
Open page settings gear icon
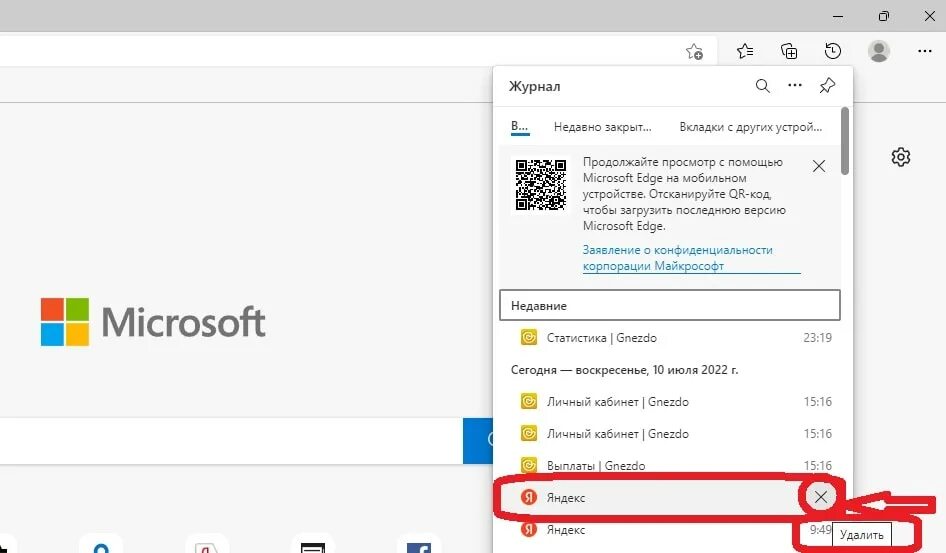pyautogui.click(x=901, y=157)
